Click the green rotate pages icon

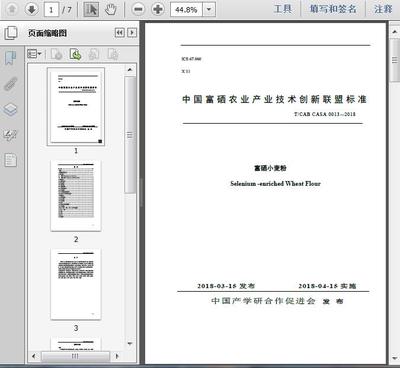[x=75, y=54]
